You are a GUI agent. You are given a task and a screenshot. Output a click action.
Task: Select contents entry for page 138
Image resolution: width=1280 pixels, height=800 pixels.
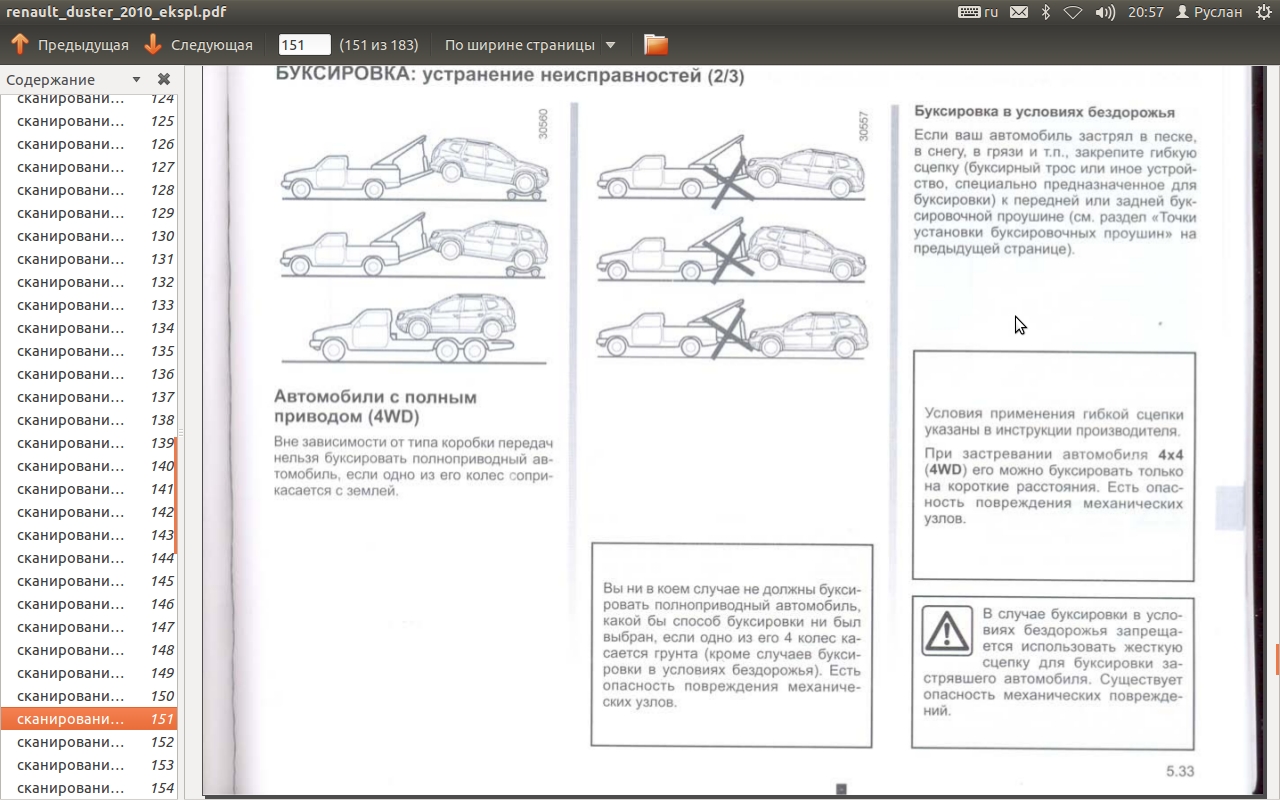[88, 420]
